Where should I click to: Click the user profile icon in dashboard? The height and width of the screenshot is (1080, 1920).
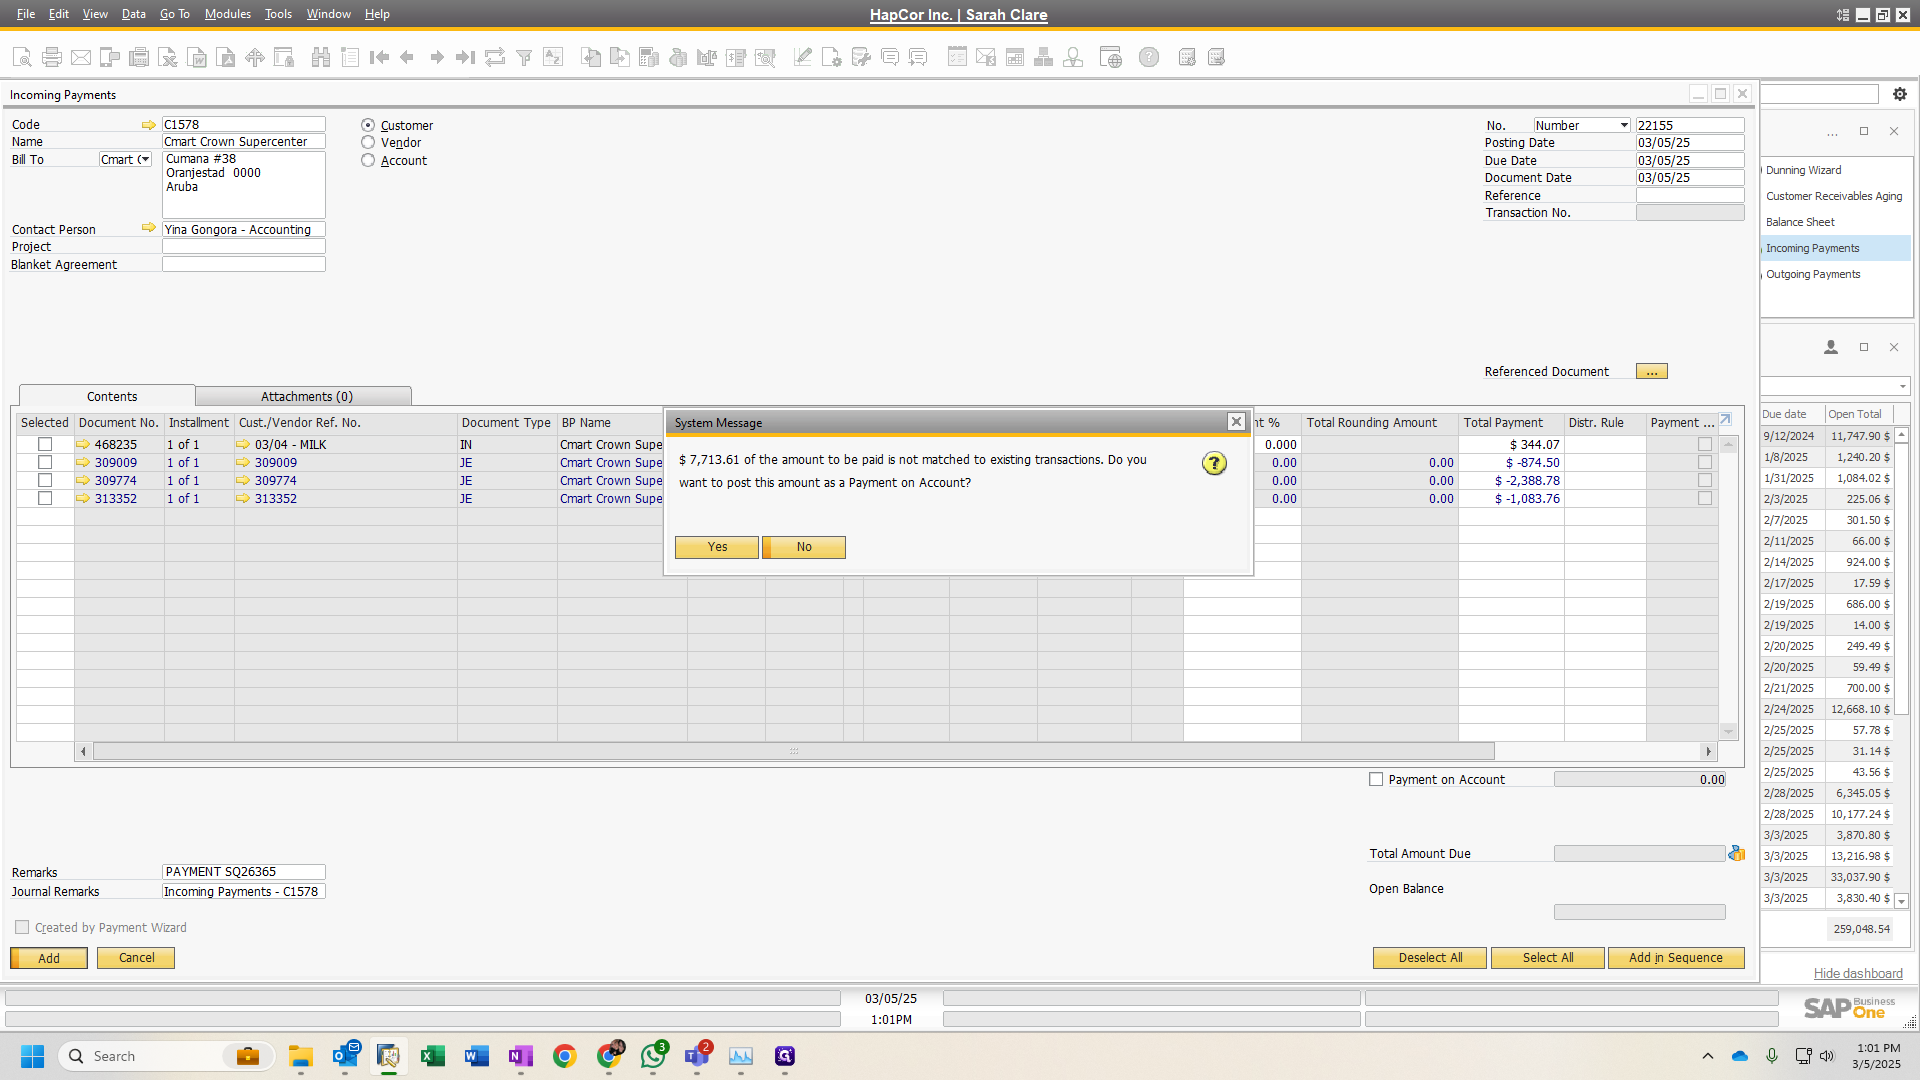pos(1831,347)
